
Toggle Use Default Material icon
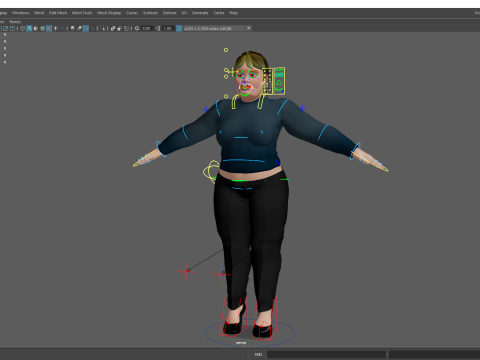pos(36,28)
